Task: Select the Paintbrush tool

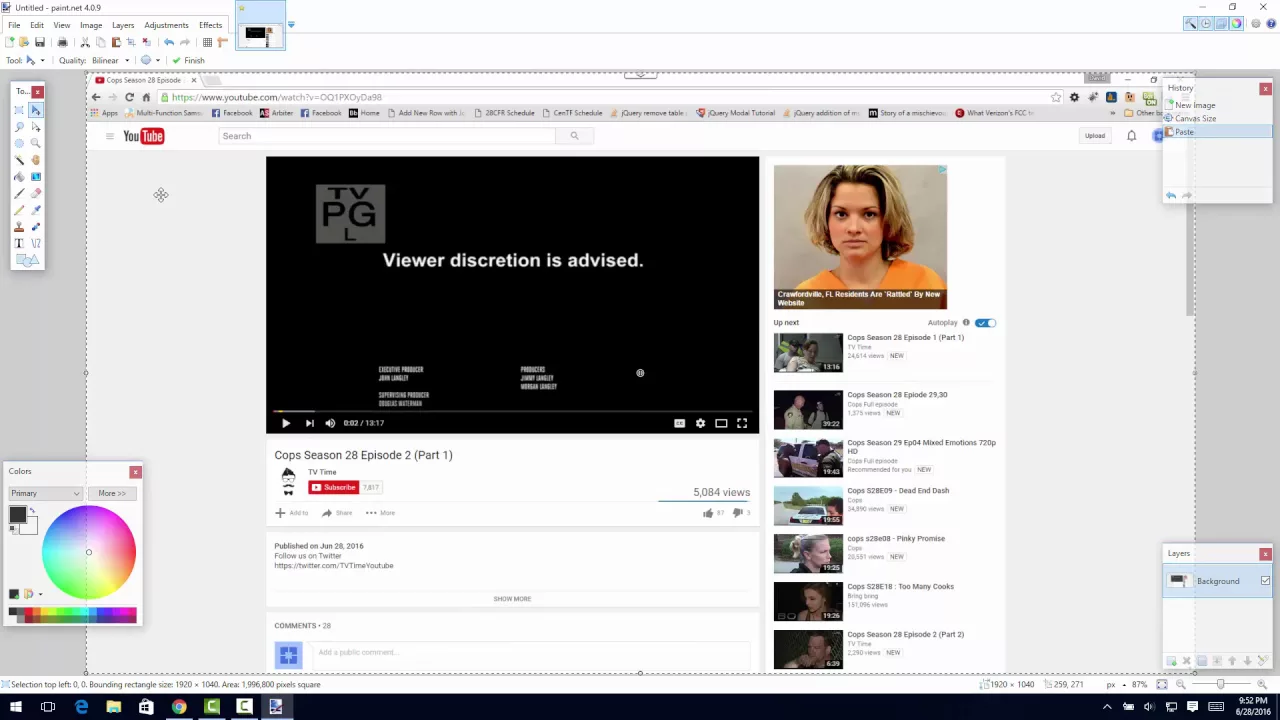Action: pyautogui.click(x=19, y=193)
